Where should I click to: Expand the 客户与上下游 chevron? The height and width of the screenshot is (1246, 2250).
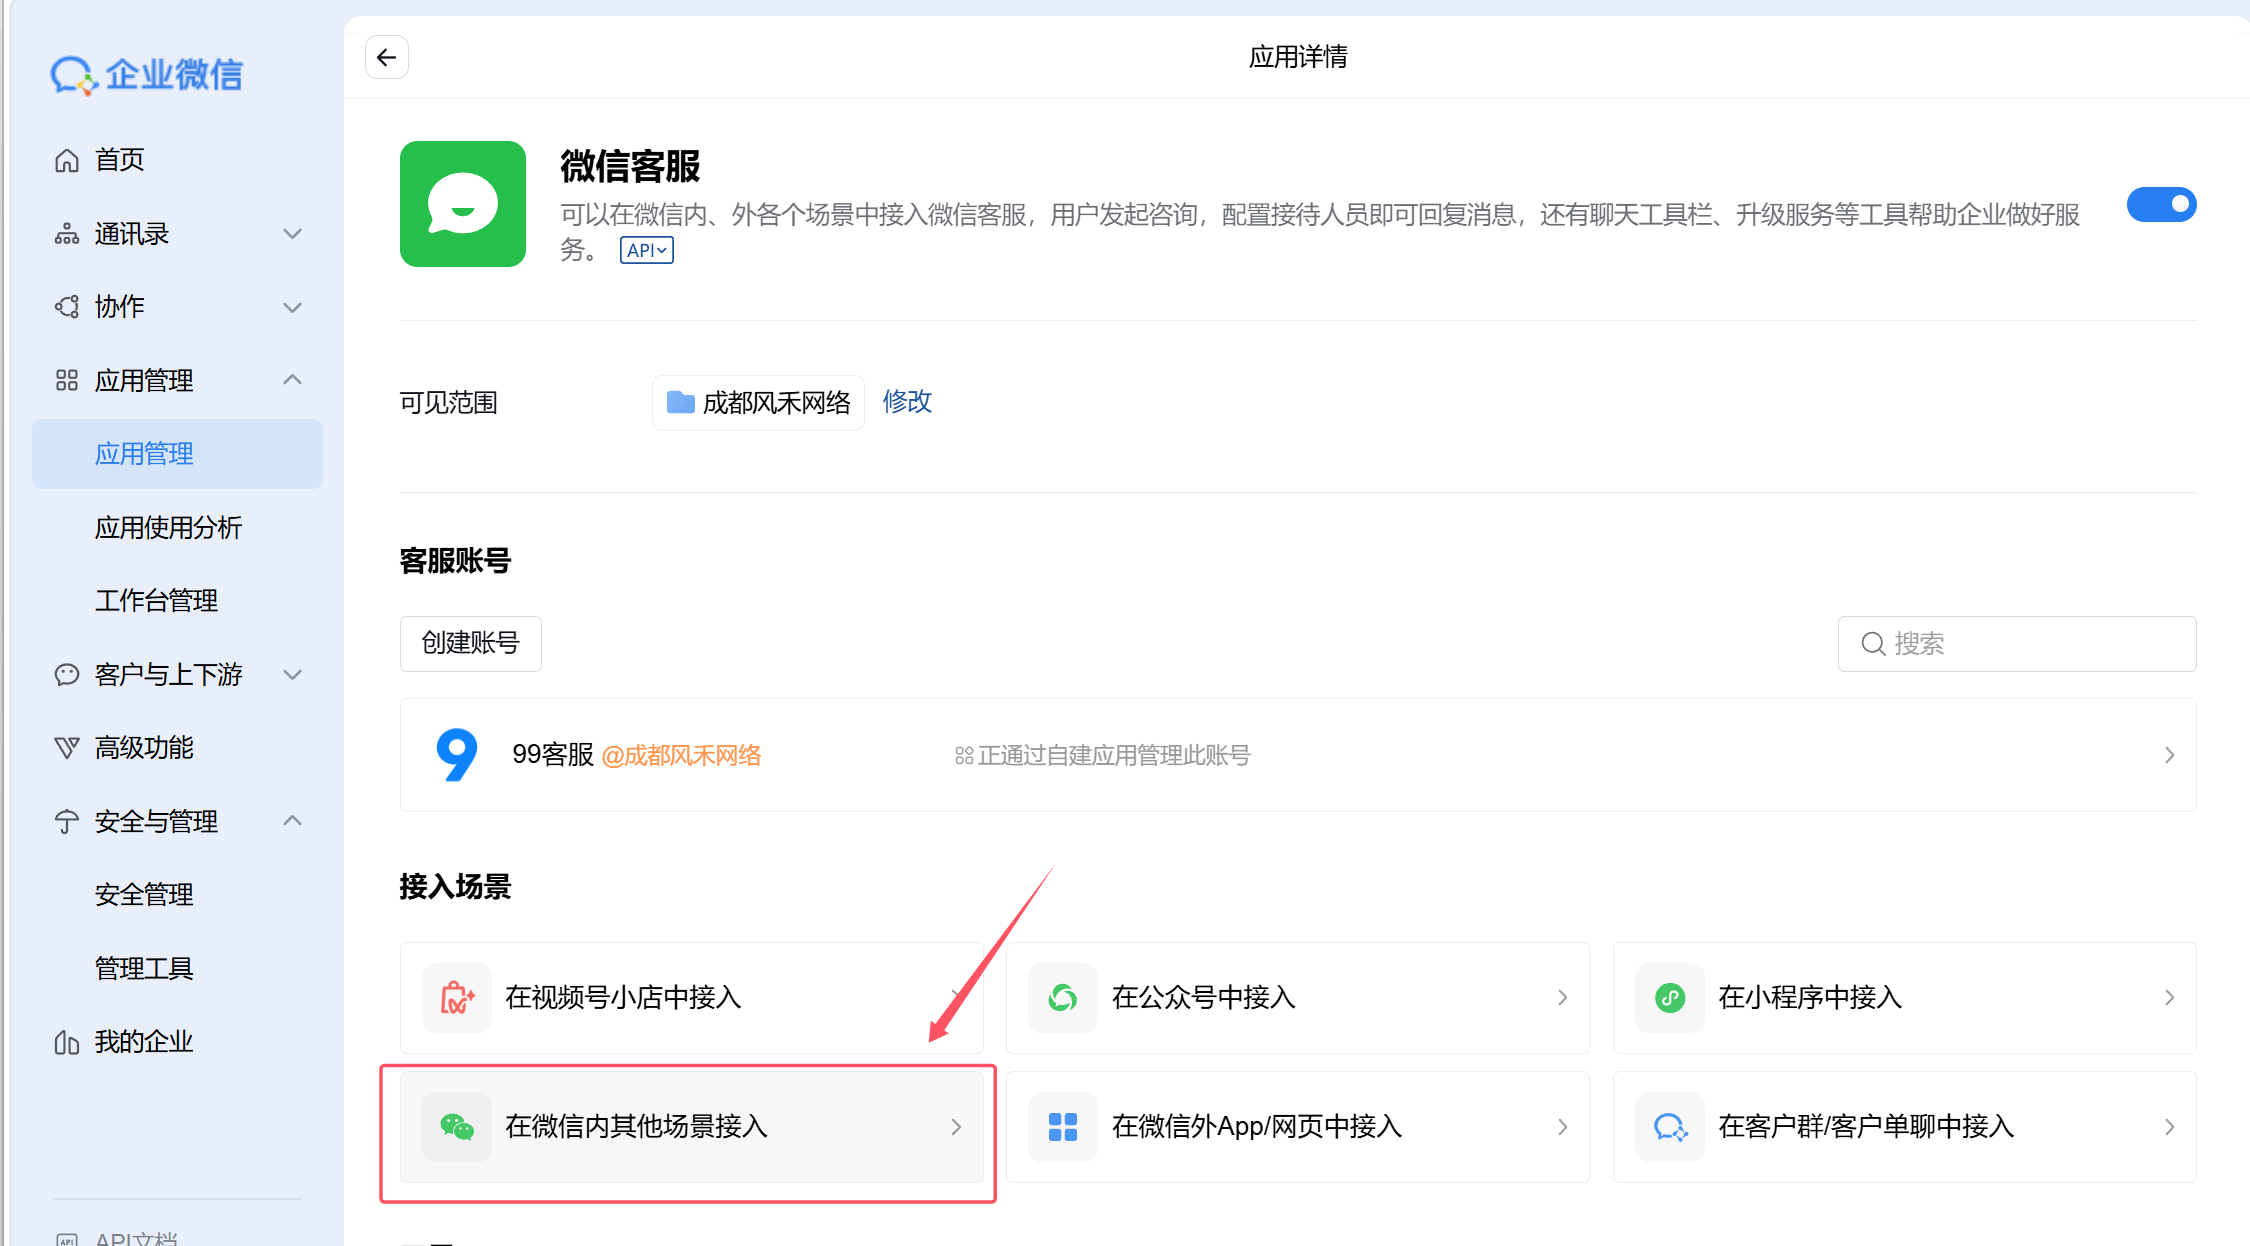click(292, 675)
